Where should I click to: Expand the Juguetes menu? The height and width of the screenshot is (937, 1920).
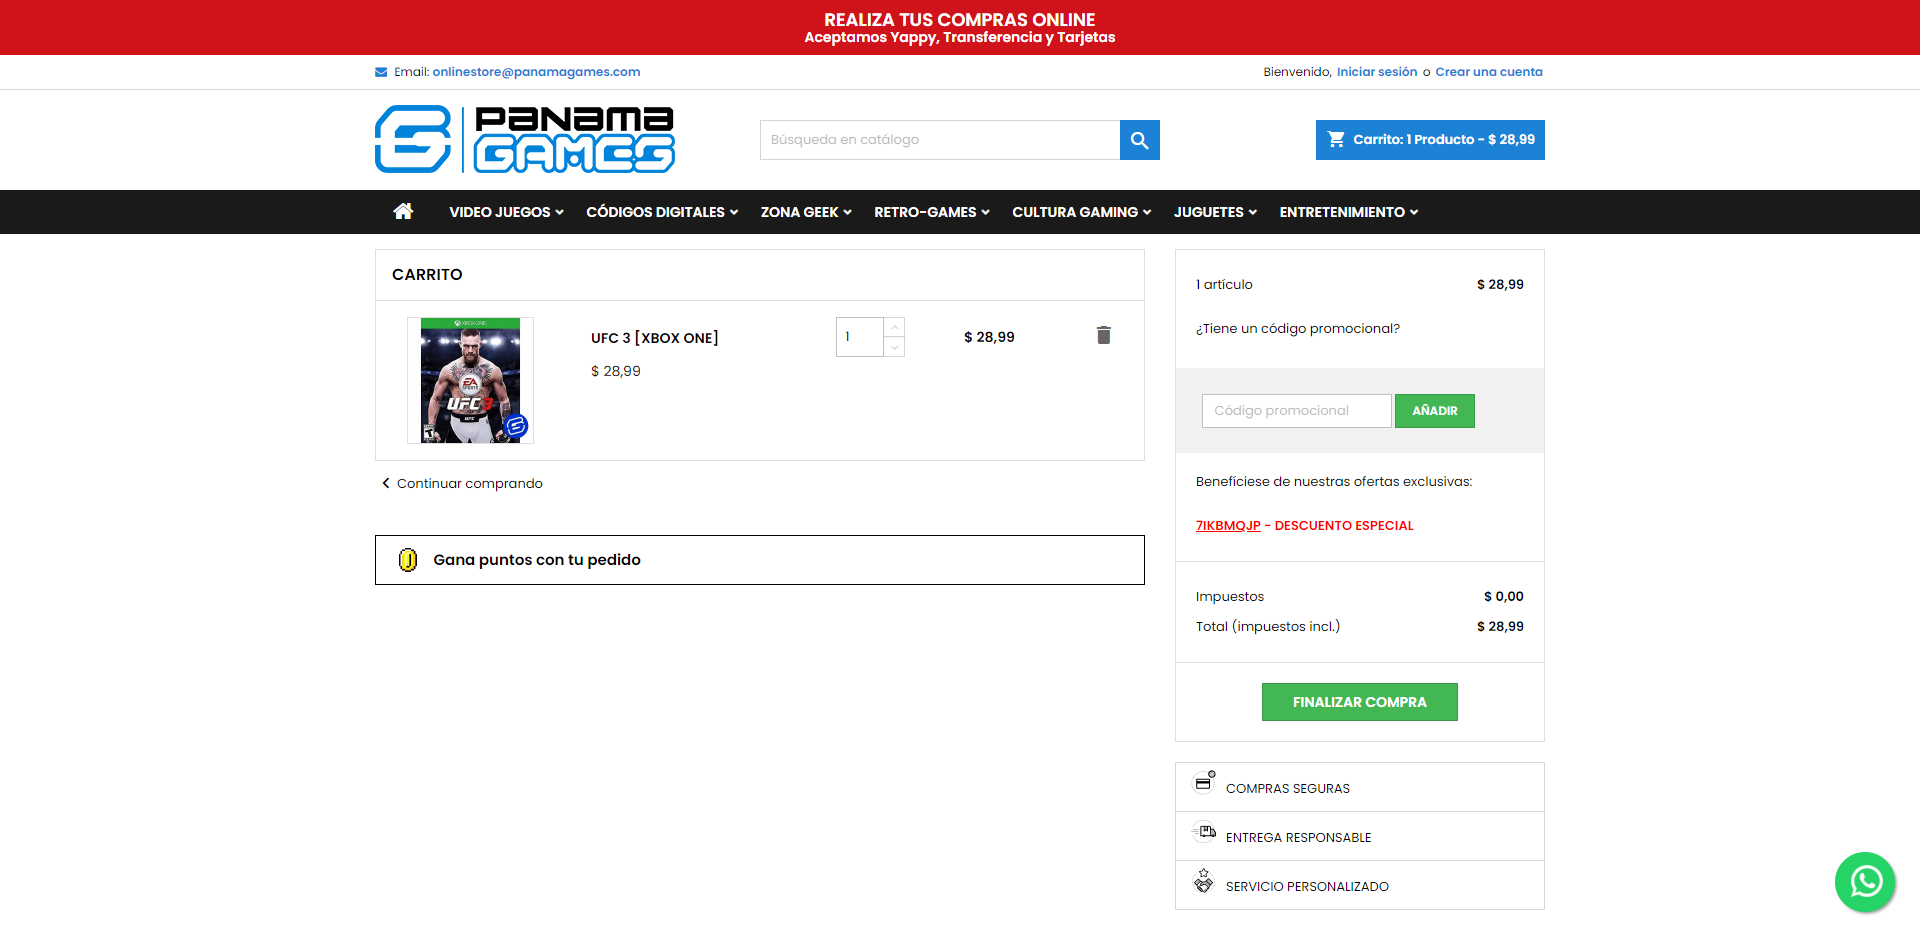1216,212
